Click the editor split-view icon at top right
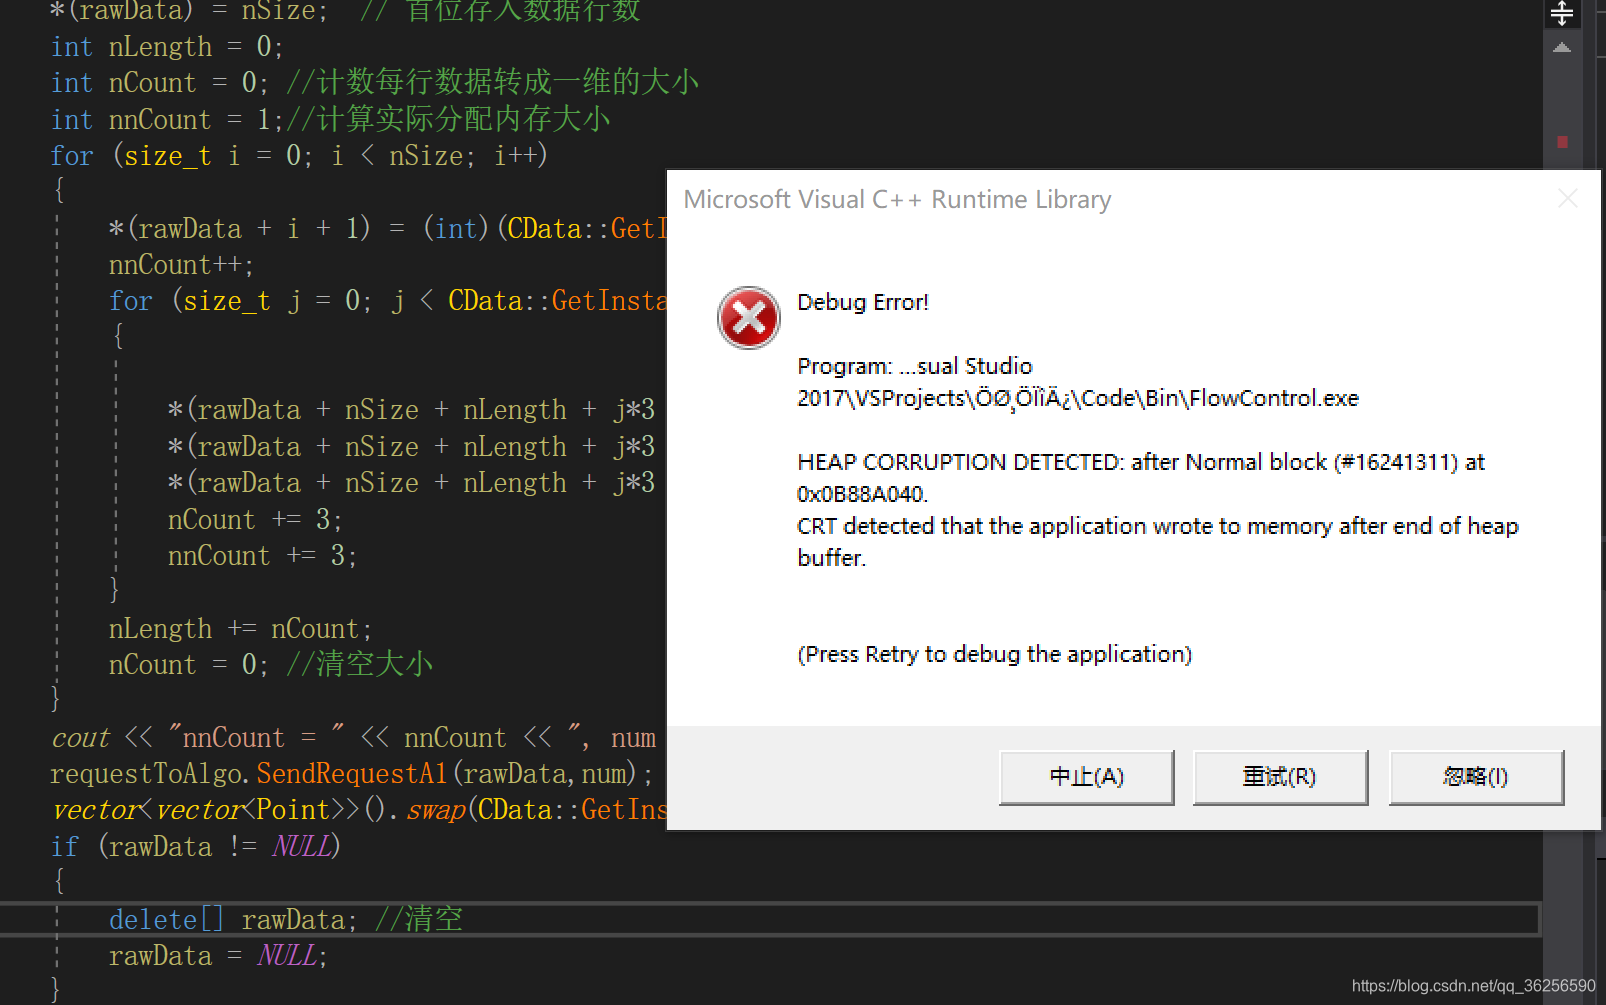Viewport: 1606px width, 1005px height. click(x=1562, y=14)
